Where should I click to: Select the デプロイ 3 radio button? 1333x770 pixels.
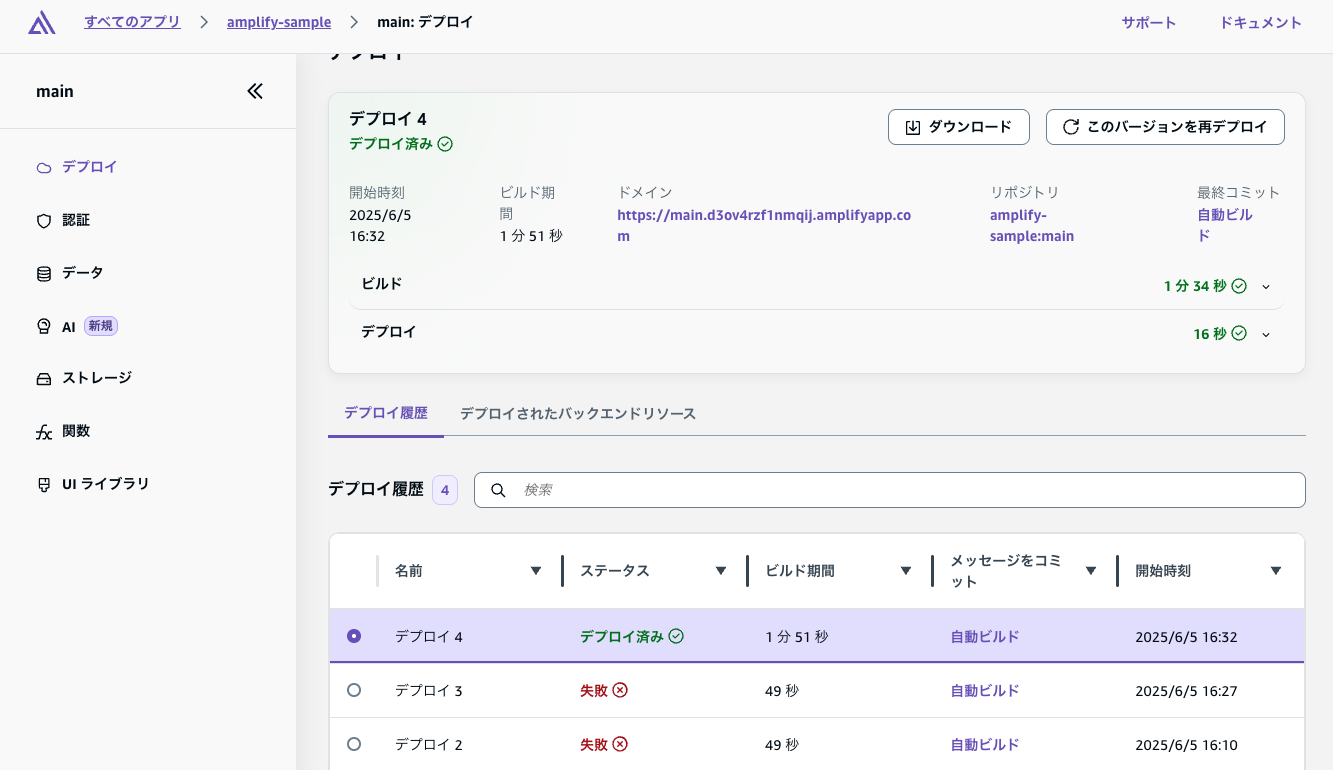(x=354, y=690)
